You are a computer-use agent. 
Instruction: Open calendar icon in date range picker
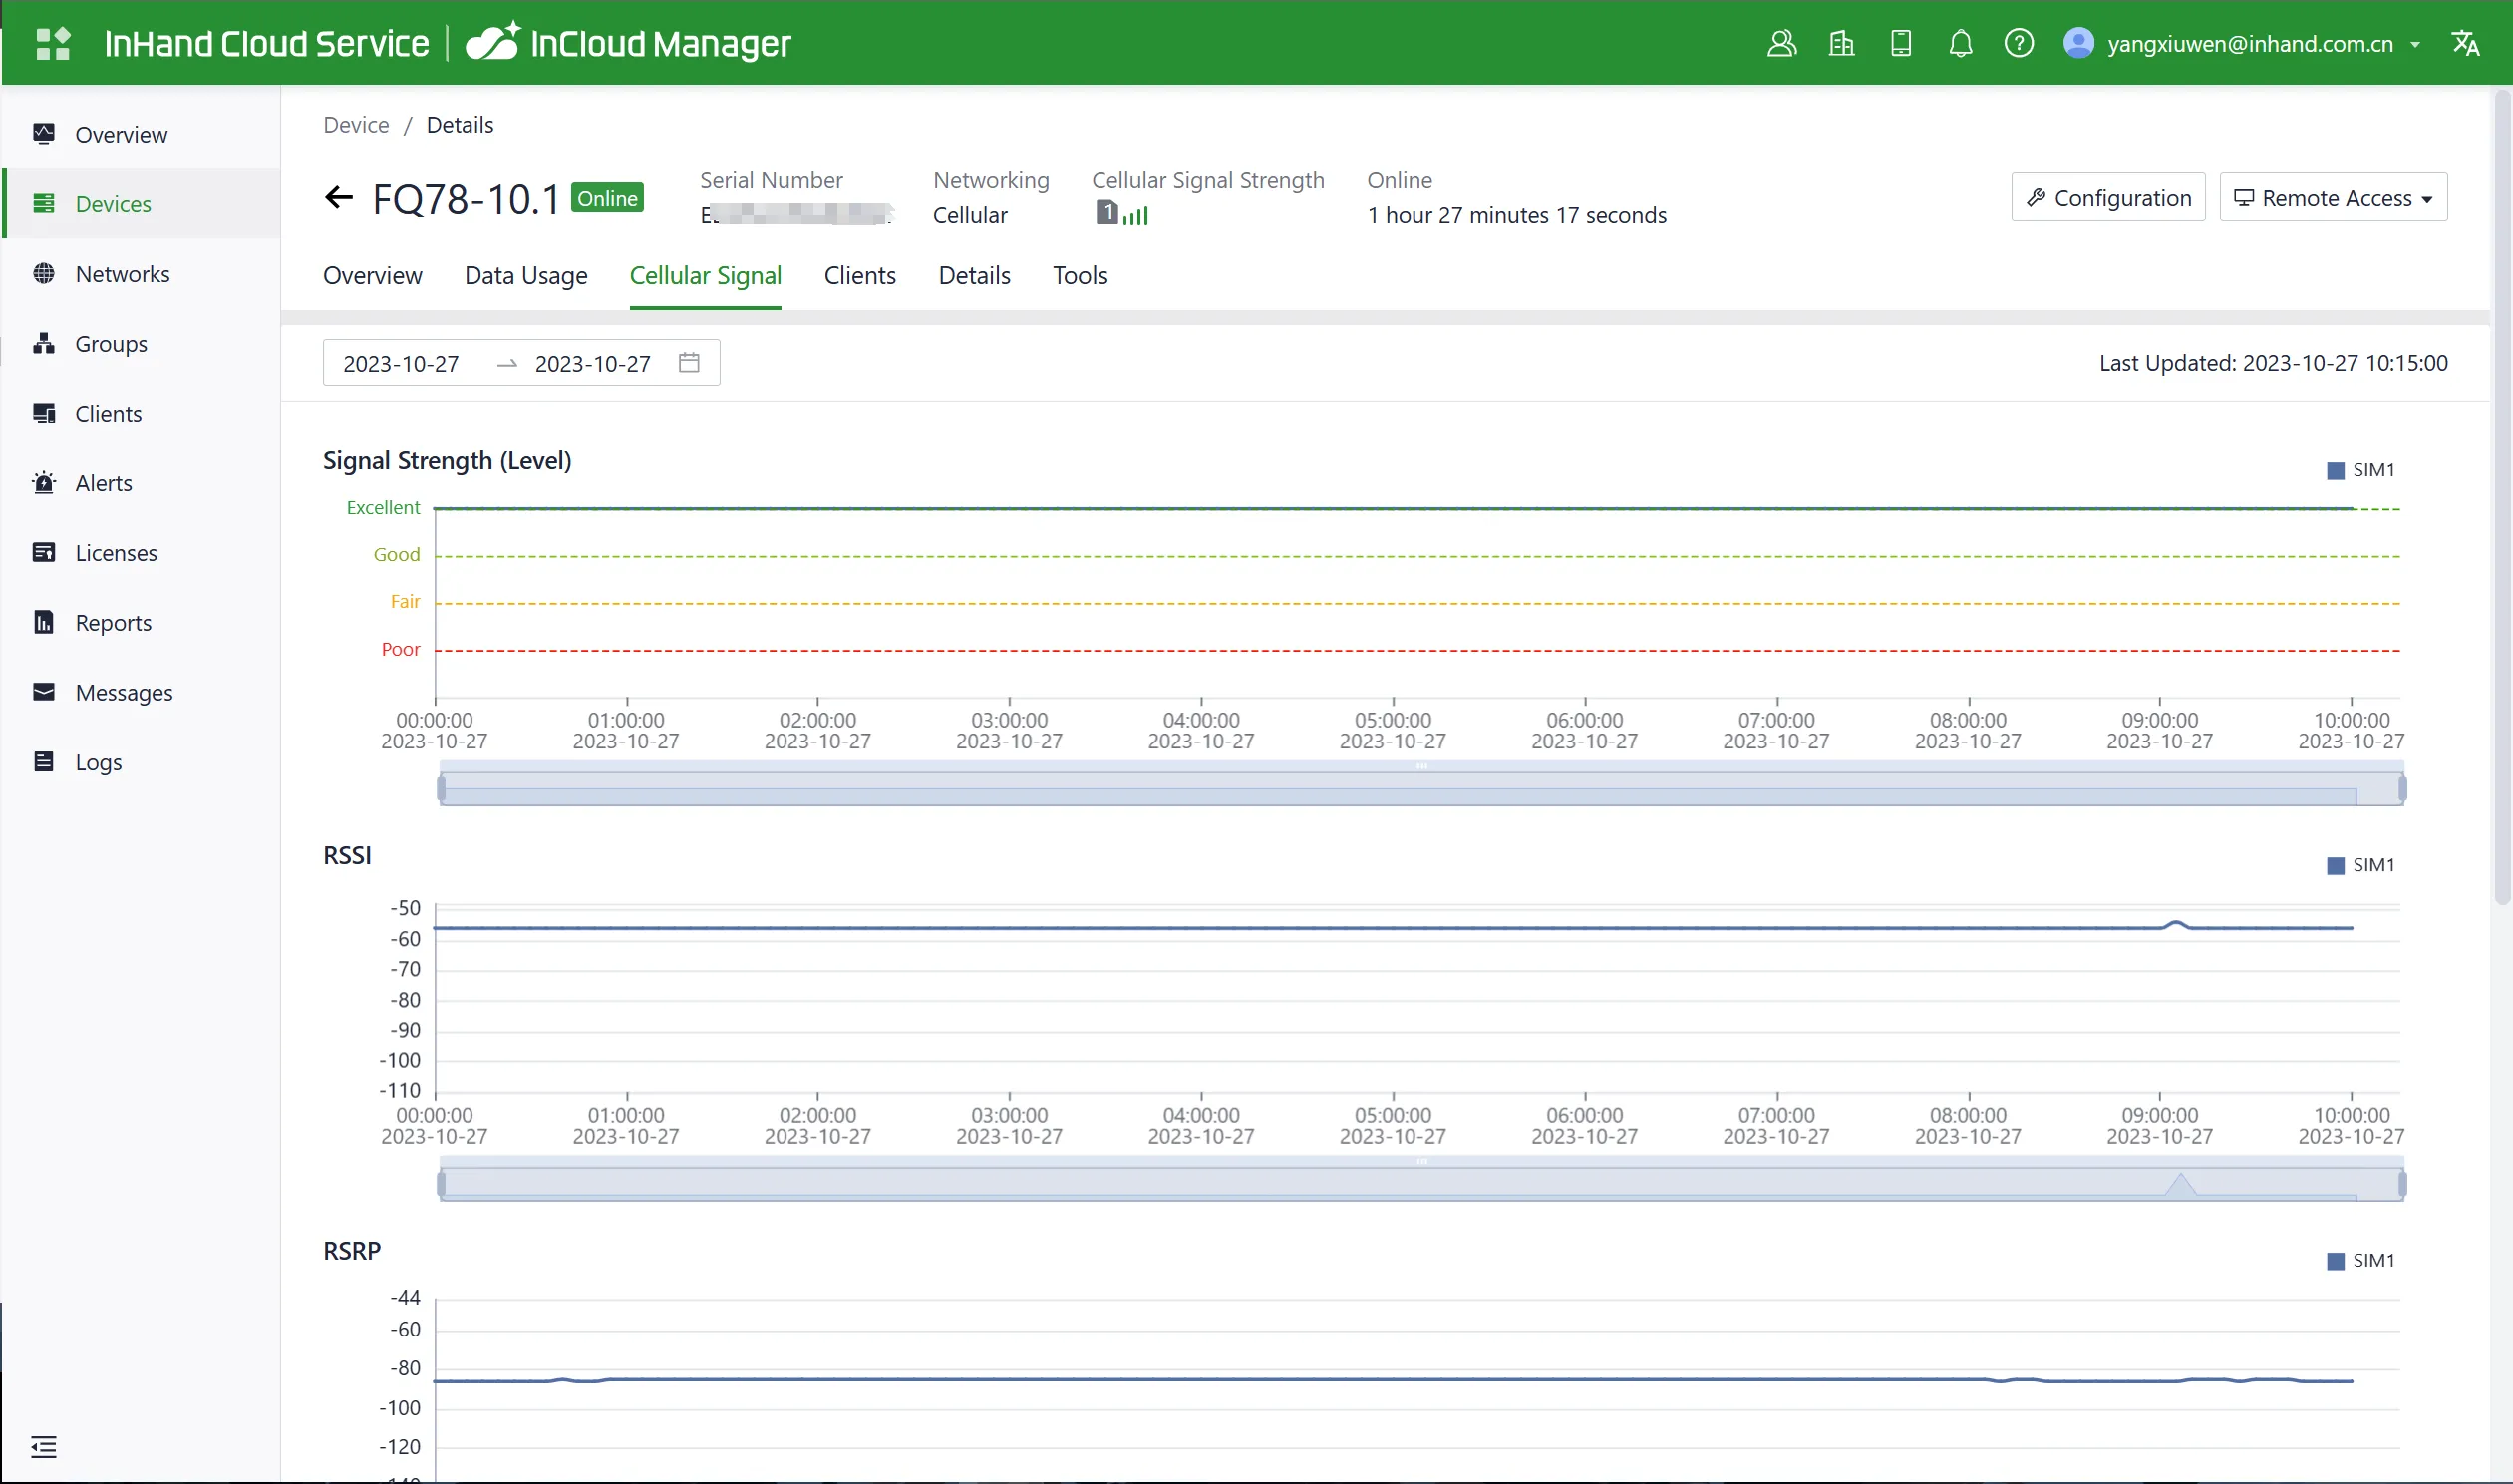[689, 362]
